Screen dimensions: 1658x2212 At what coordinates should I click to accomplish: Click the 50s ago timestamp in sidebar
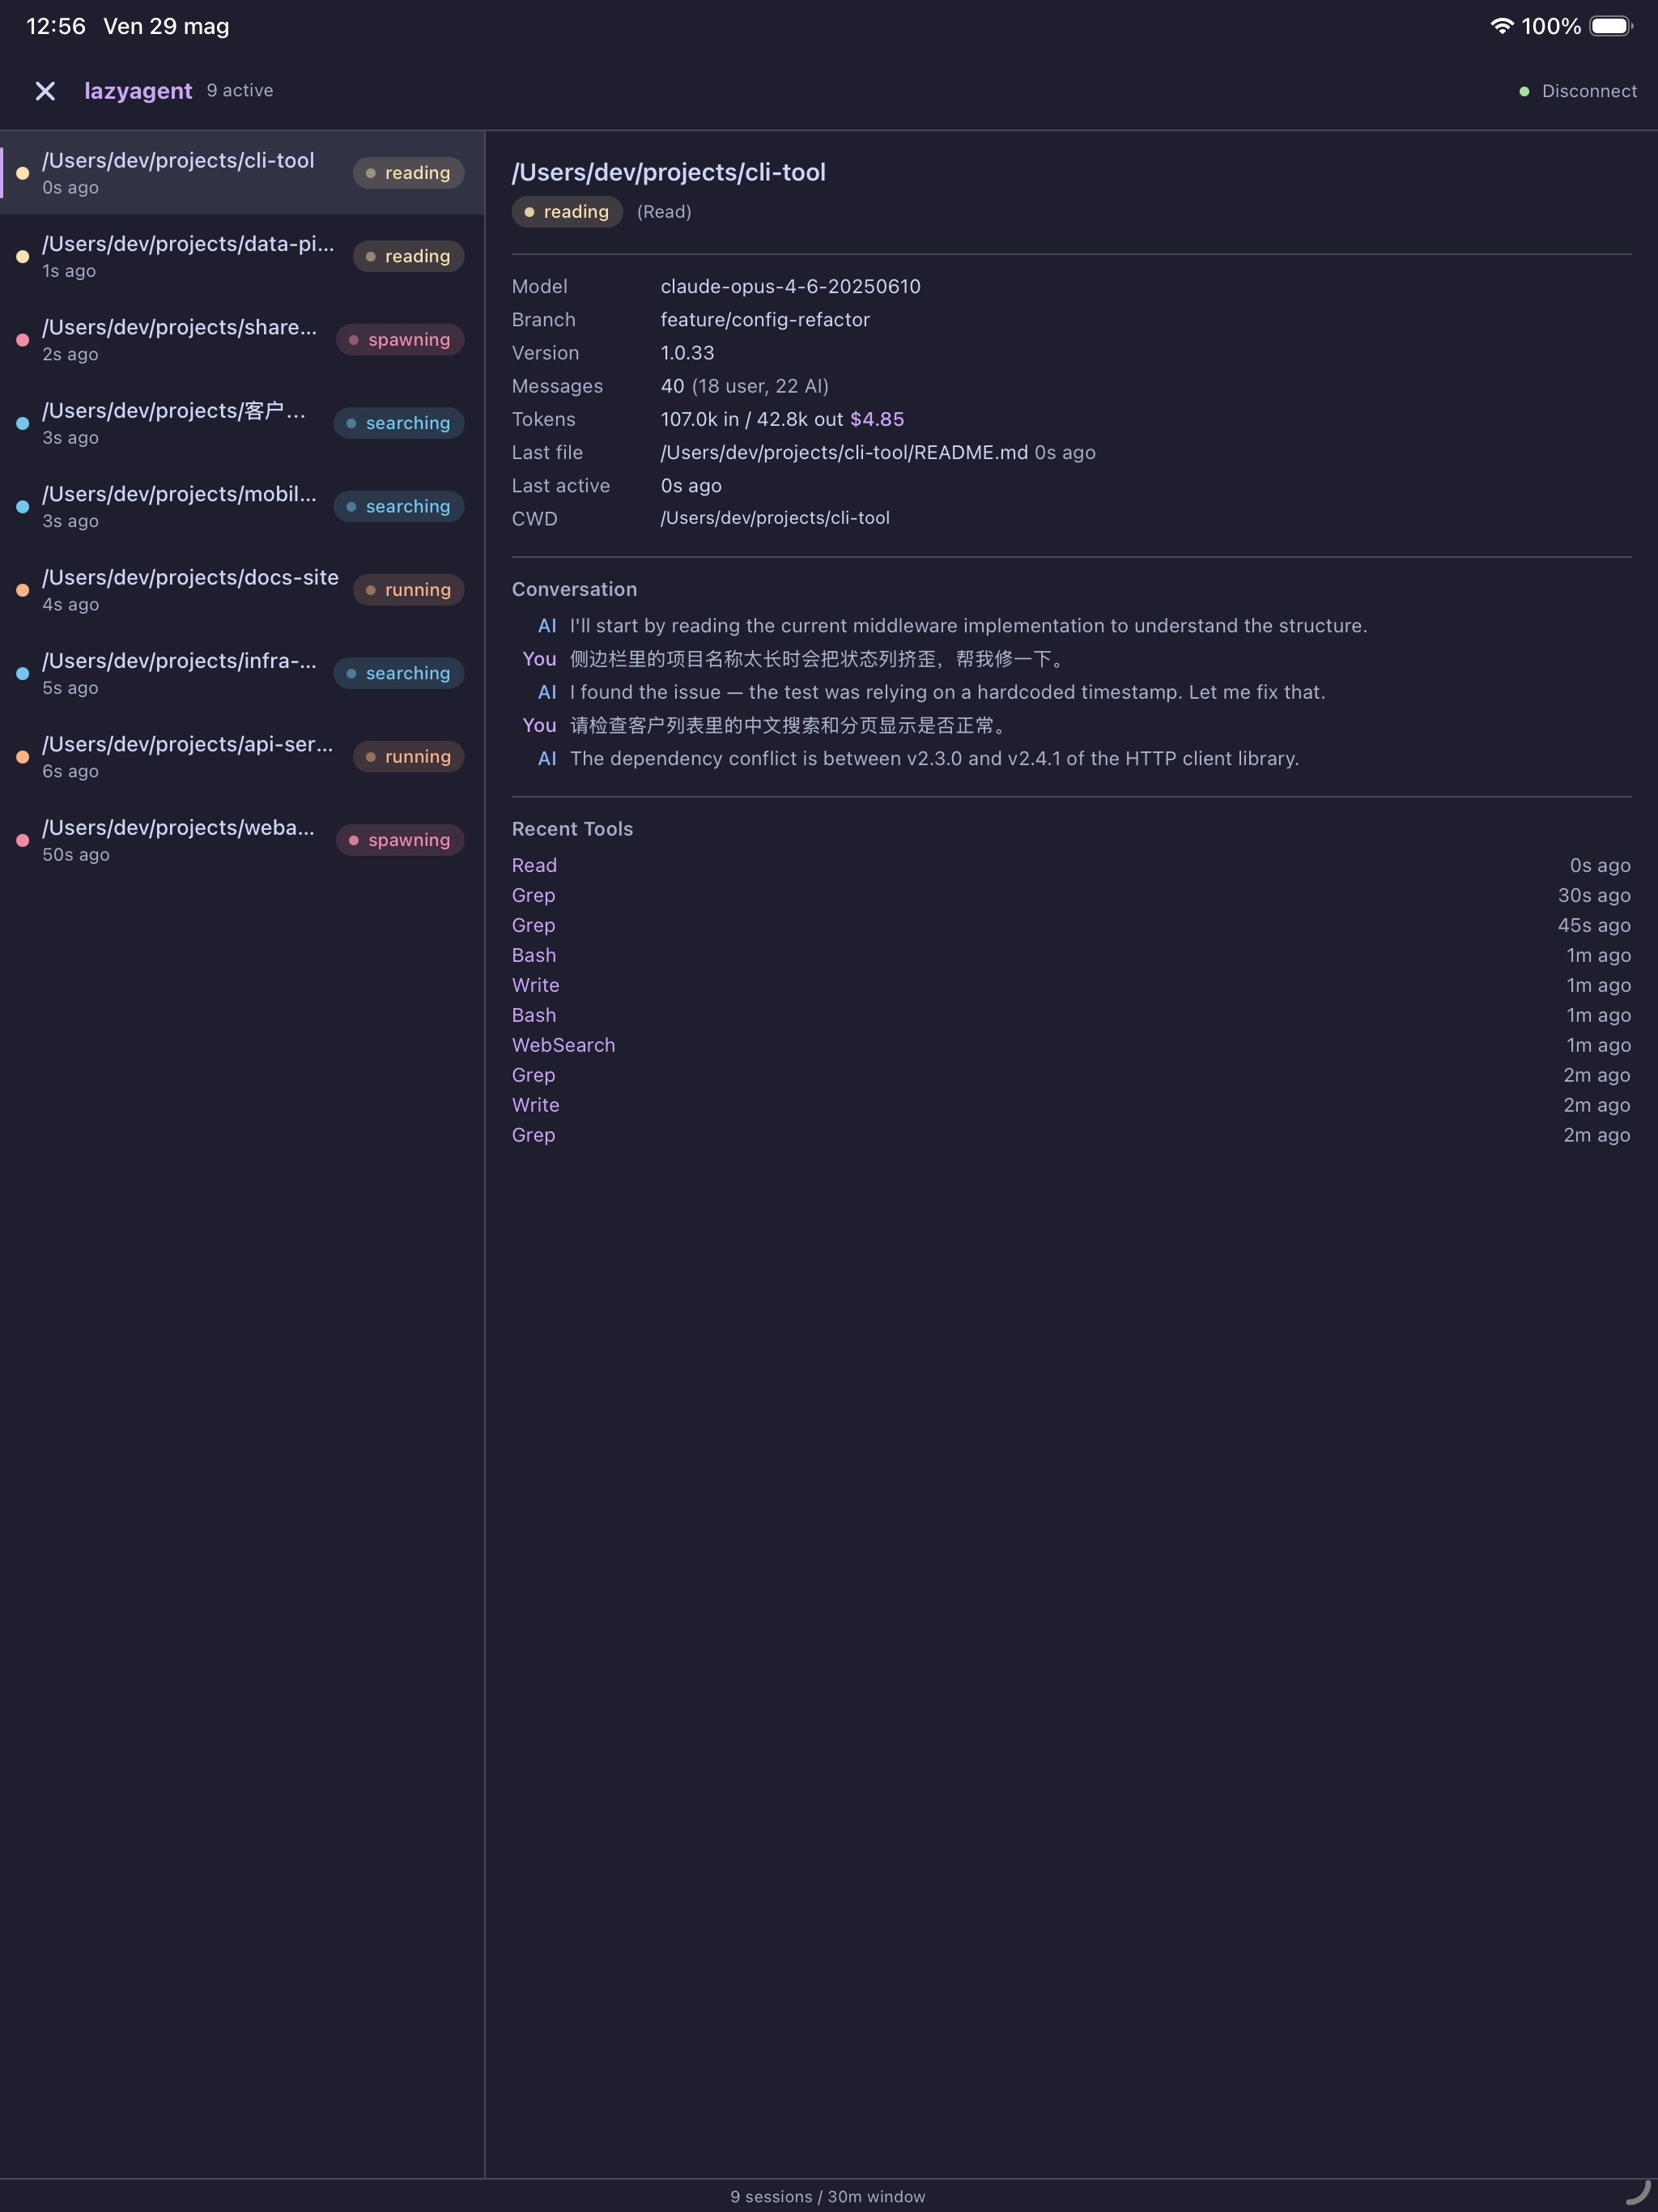(x=76, y=855)
